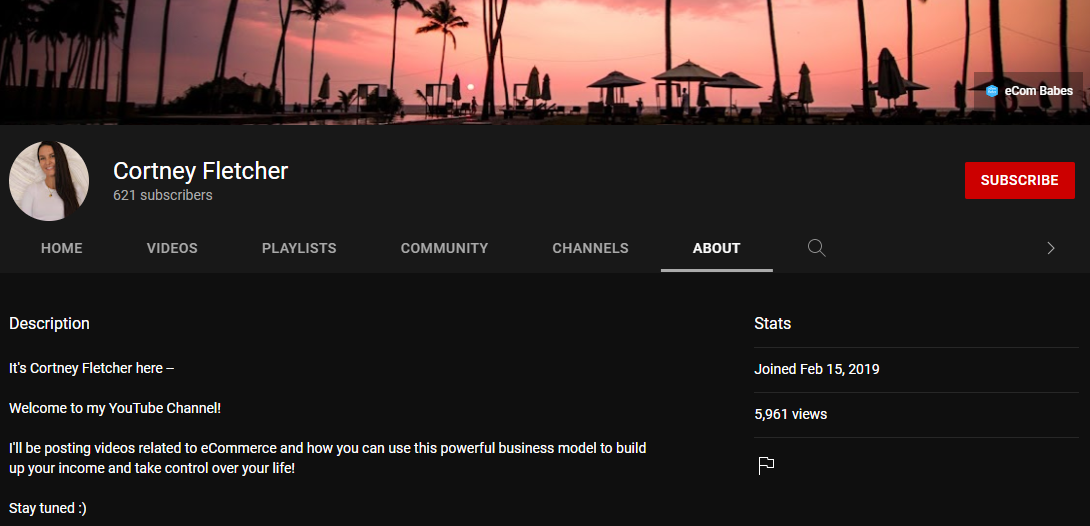The width and height of the screenshot is (1090, 526).
Task: Go to the COMMUNITY tab
Action: click(x=444, y=248)
